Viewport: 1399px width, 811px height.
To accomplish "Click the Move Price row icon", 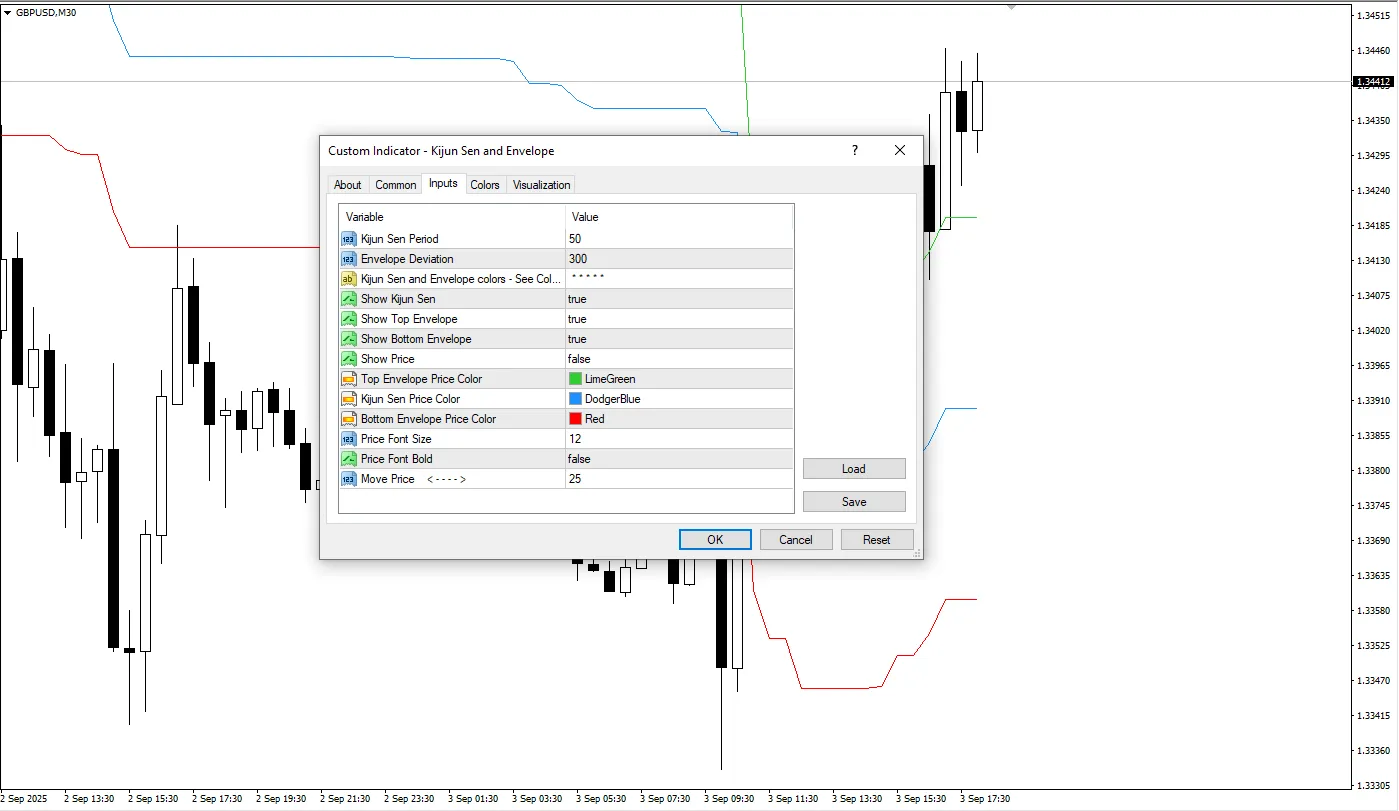I will [348, 479].
